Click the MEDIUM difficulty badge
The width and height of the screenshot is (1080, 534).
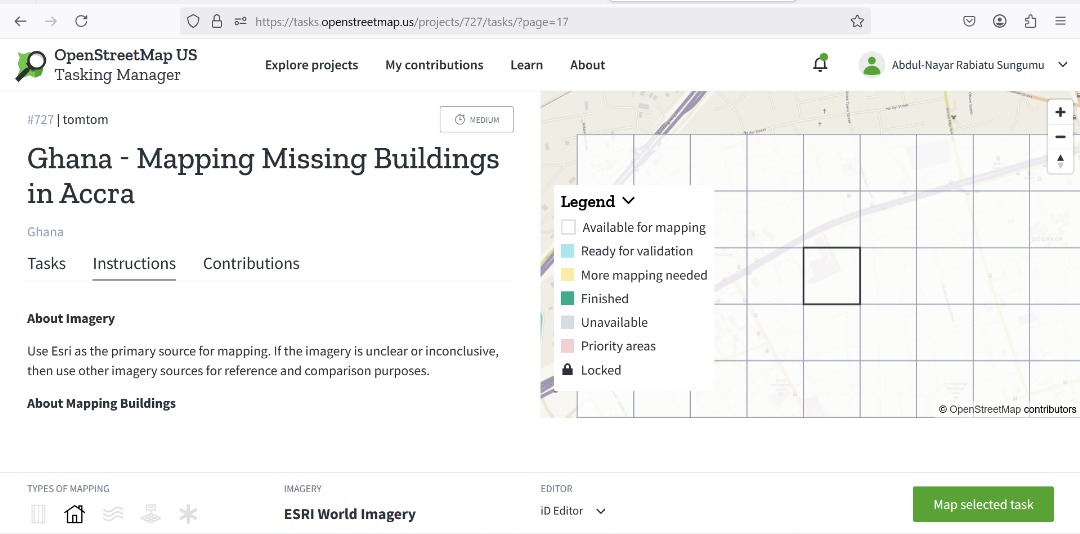pyautogui.click(x=477, y=120)
